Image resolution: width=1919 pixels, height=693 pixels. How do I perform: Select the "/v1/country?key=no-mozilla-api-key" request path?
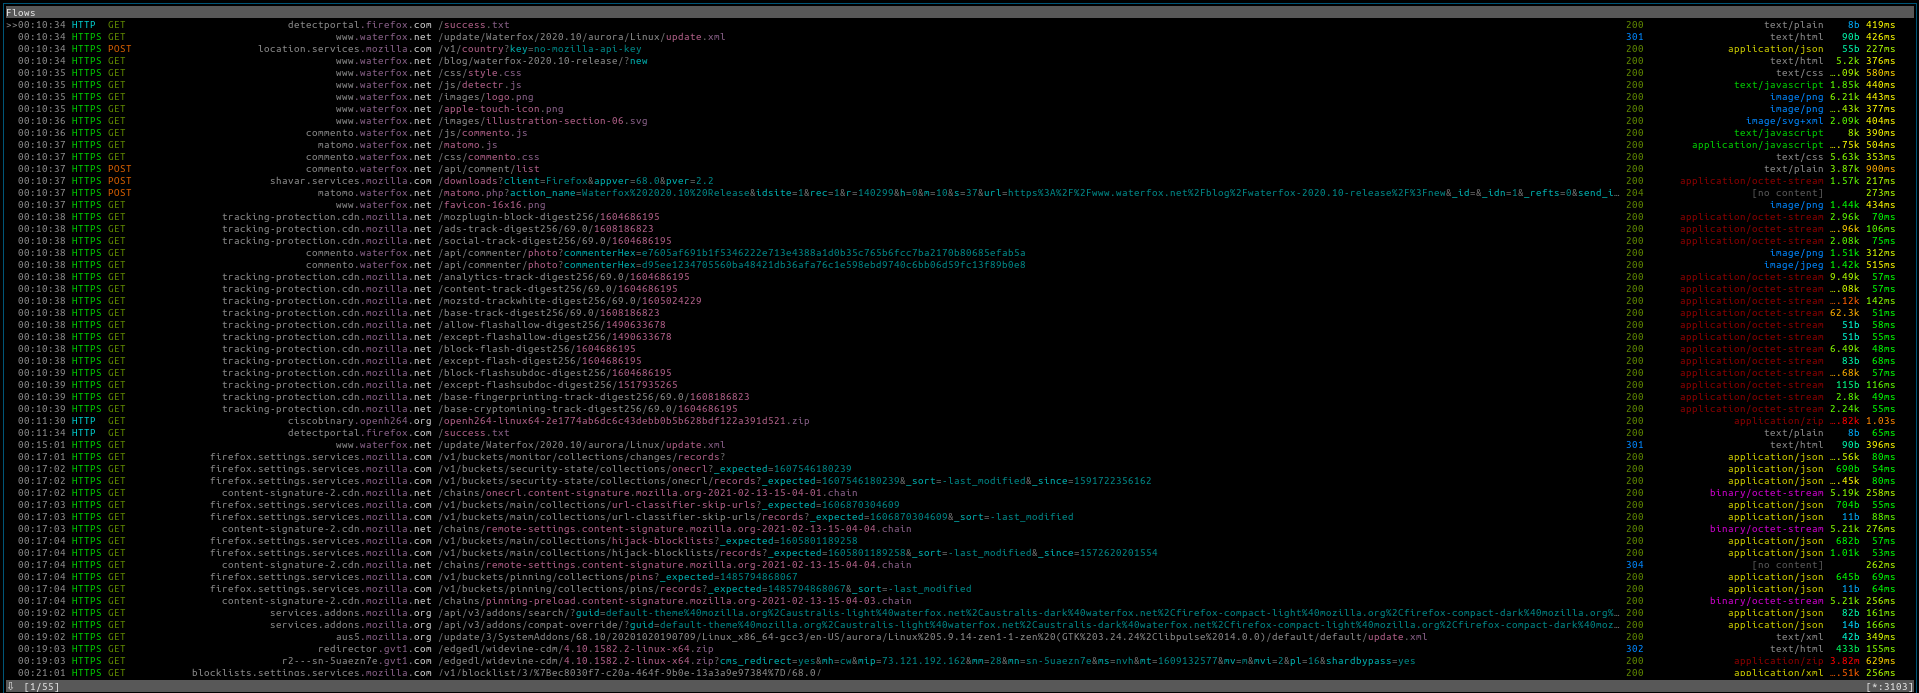540,49
